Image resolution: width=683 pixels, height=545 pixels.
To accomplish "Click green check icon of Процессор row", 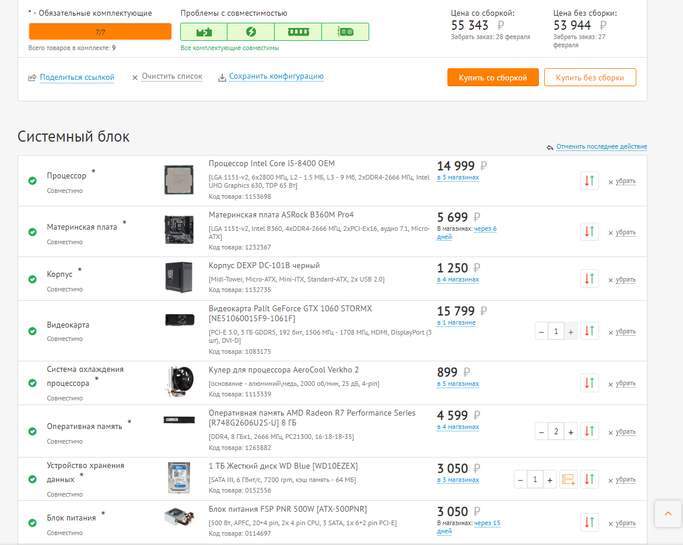I will 32,180.
